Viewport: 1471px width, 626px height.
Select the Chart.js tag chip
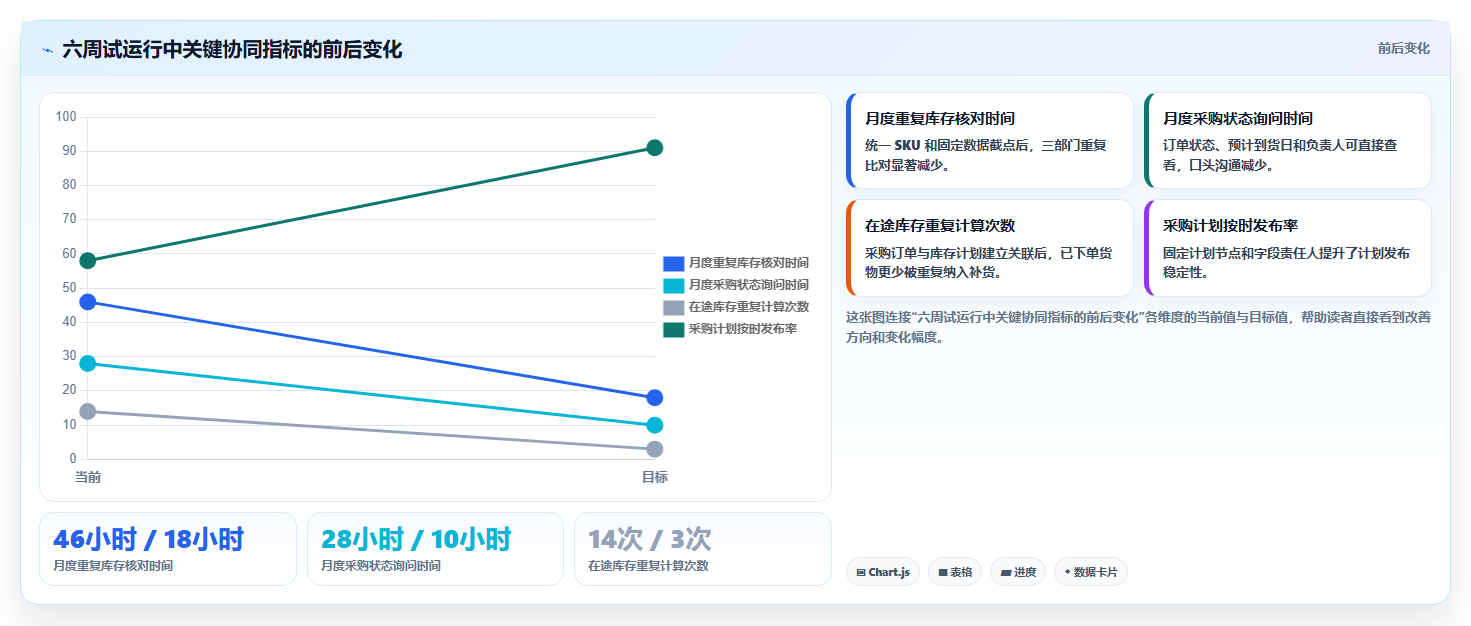point(883,572)
